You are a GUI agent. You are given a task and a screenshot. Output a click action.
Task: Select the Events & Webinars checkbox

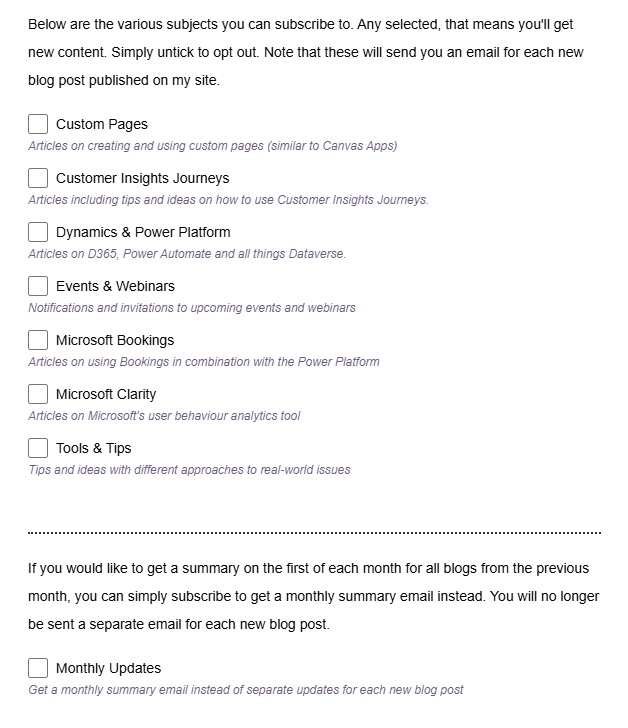click(x=38, y=286)
